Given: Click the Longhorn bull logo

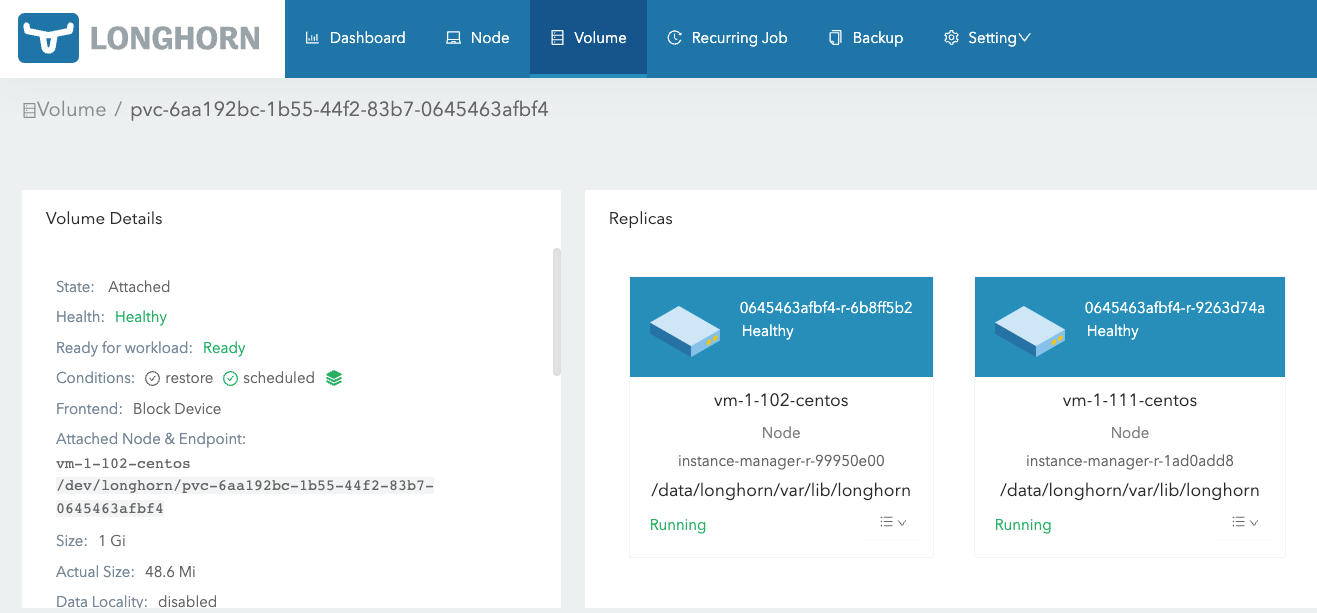Looking at the screenshot, I should pos(49,39).
